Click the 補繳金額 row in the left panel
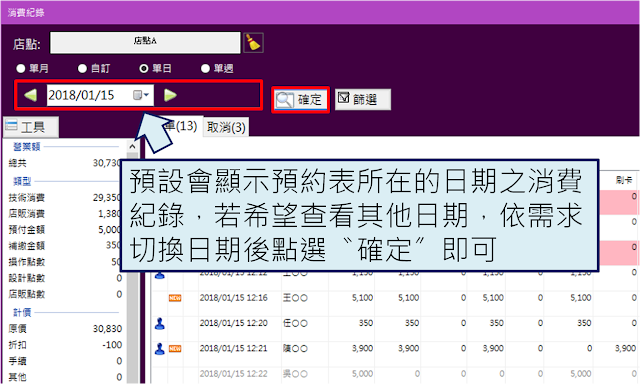The width and height of the screenshot is (640, 384). [65, 246]
